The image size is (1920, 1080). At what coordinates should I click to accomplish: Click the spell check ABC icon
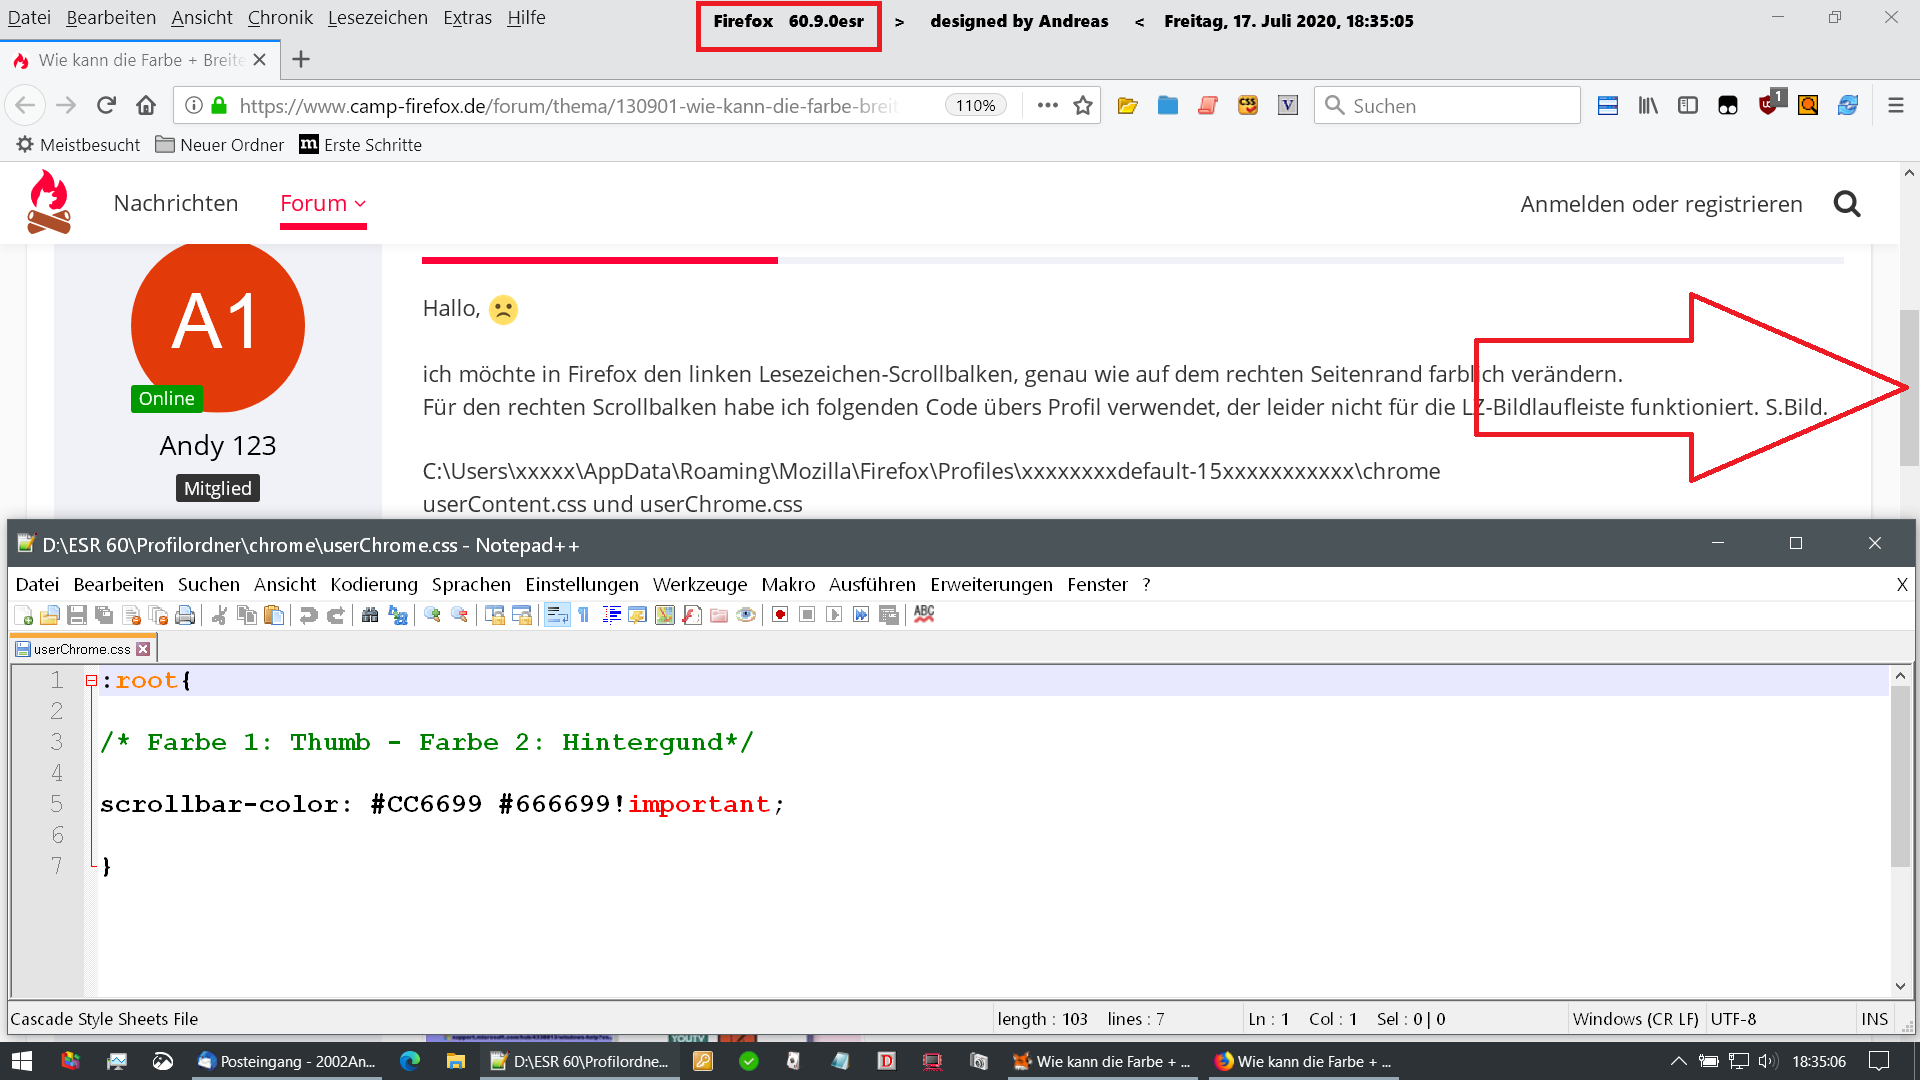pos(924,614)
